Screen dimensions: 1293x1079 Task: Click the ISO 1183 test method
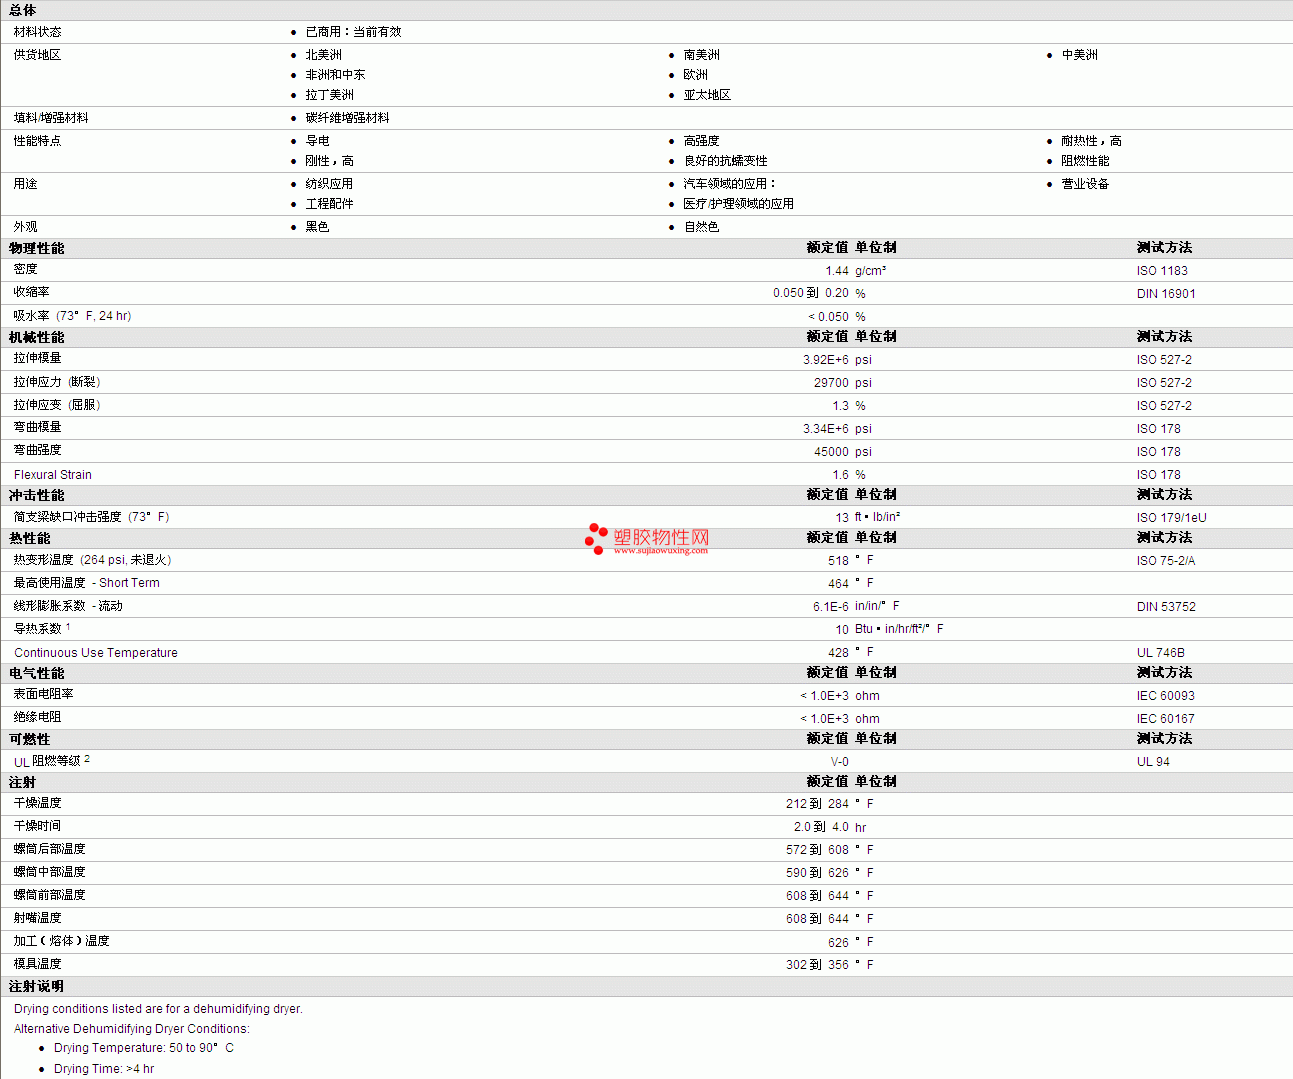click(1162, 271)
